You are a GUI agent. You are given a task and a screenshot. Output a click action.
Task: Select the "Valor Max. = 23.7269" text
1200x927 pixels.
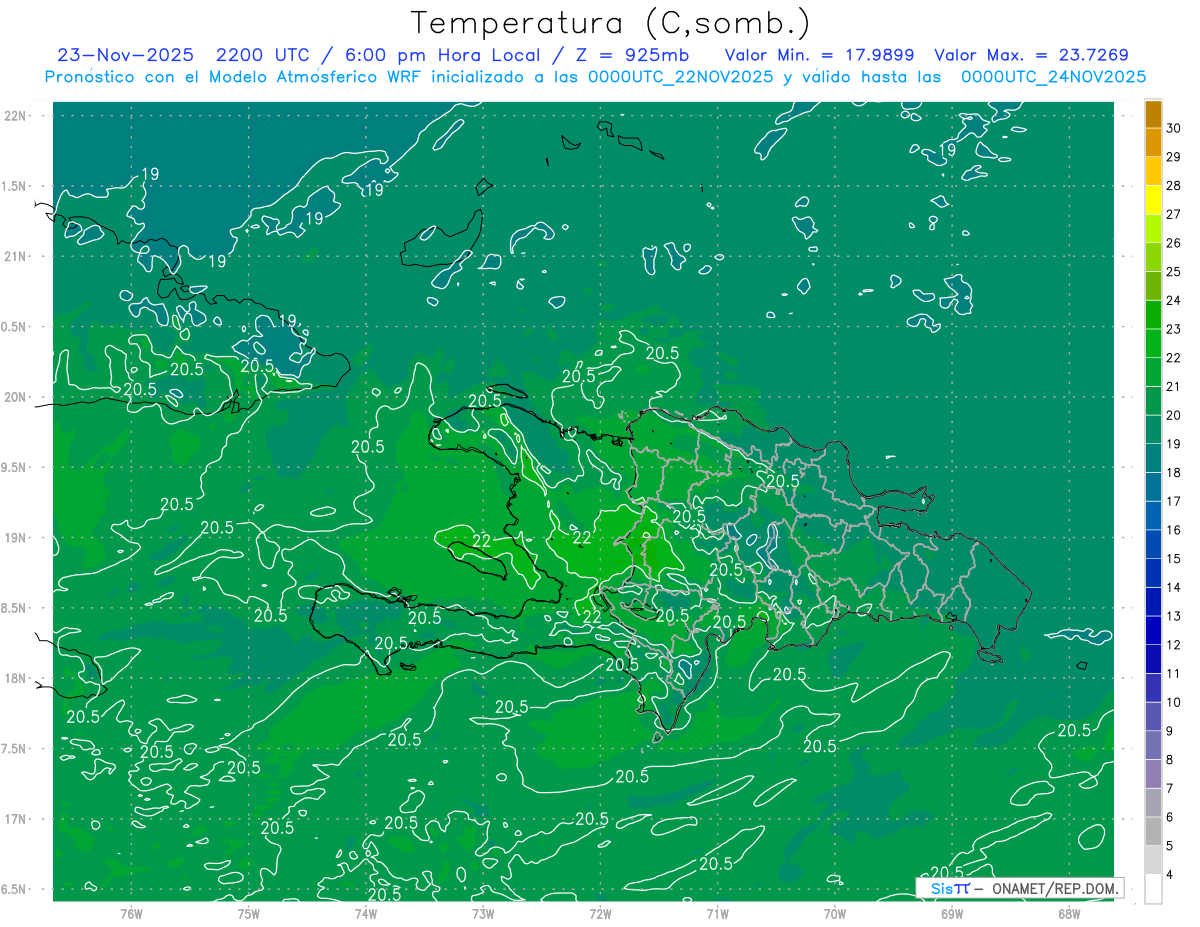(1031, 56)
